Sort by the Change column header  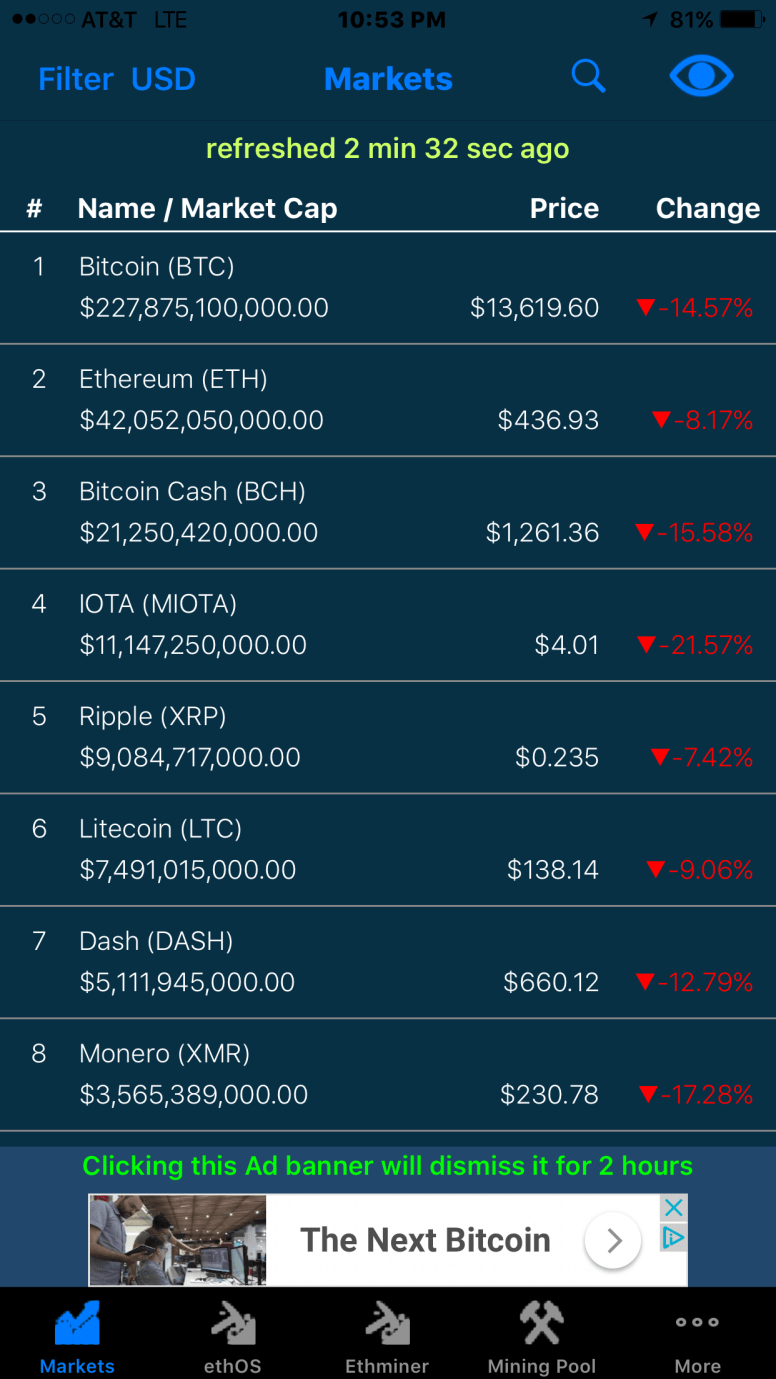click(x=707, y=208)
